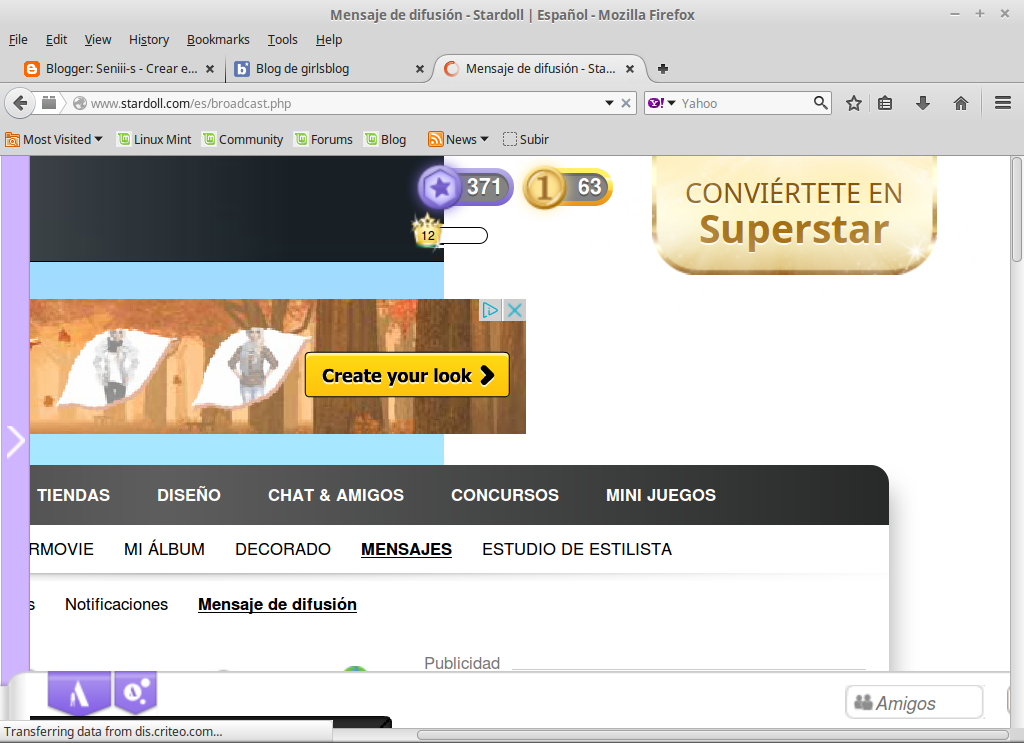
Task: Open a new tab with plus icon
Action: (x=663, y=69)
